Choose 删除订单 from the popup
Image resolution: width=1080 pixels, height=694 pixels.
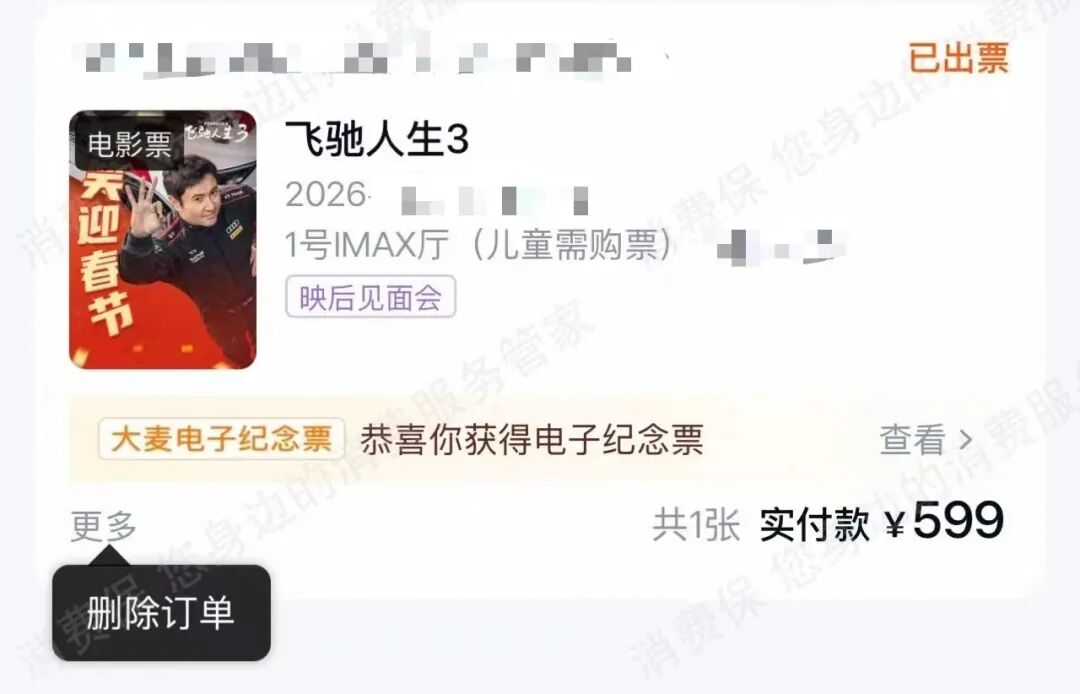coord(161,613)
